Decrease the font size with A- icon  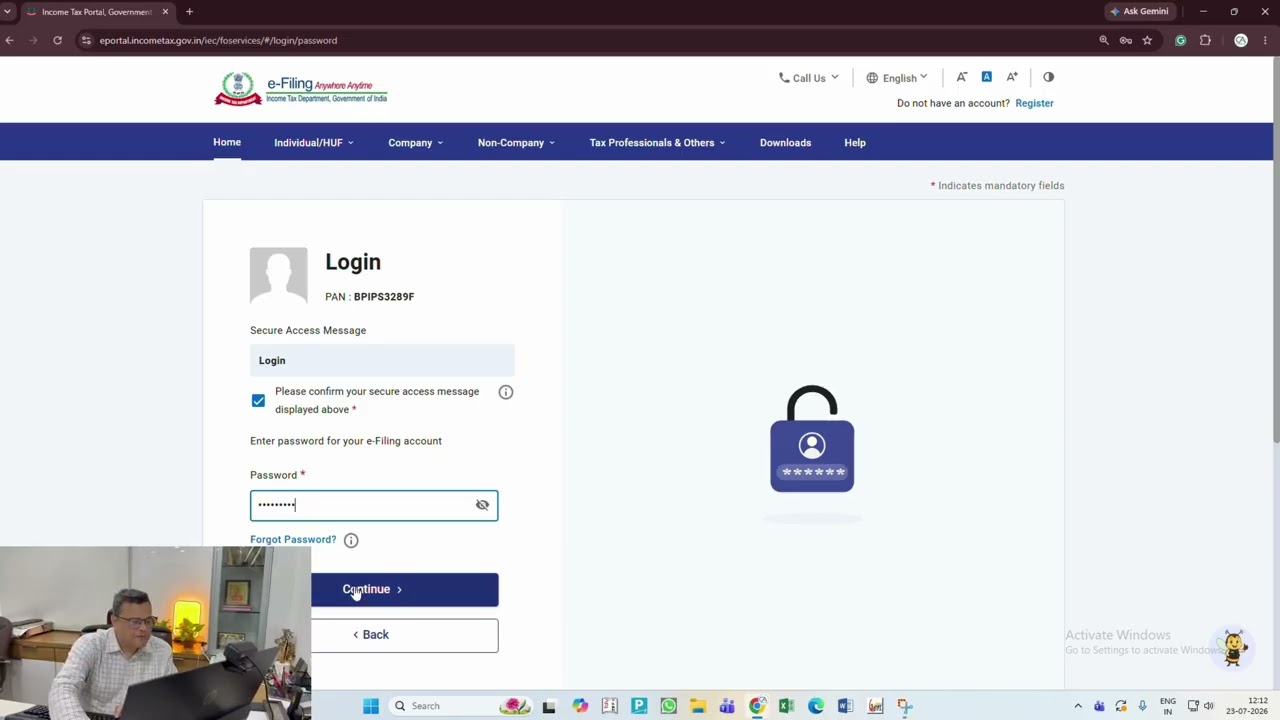(962, 77)
